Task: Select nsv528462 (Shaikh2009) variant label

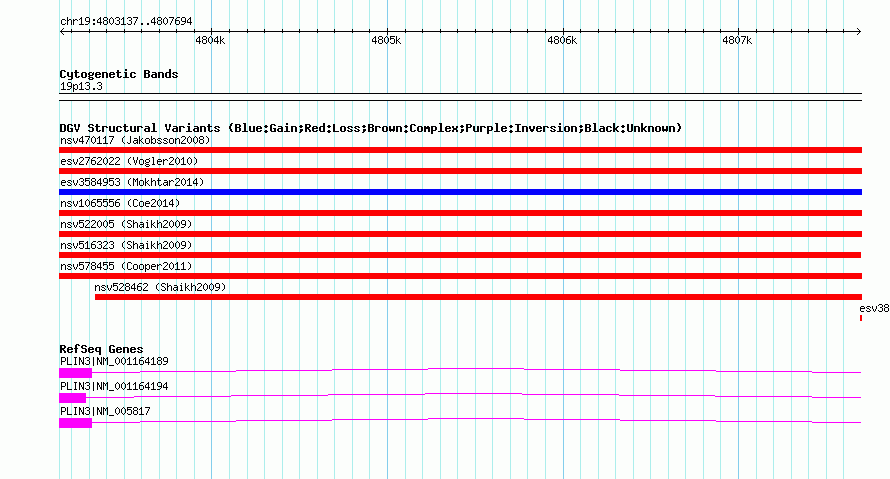Action: [160, 287]
